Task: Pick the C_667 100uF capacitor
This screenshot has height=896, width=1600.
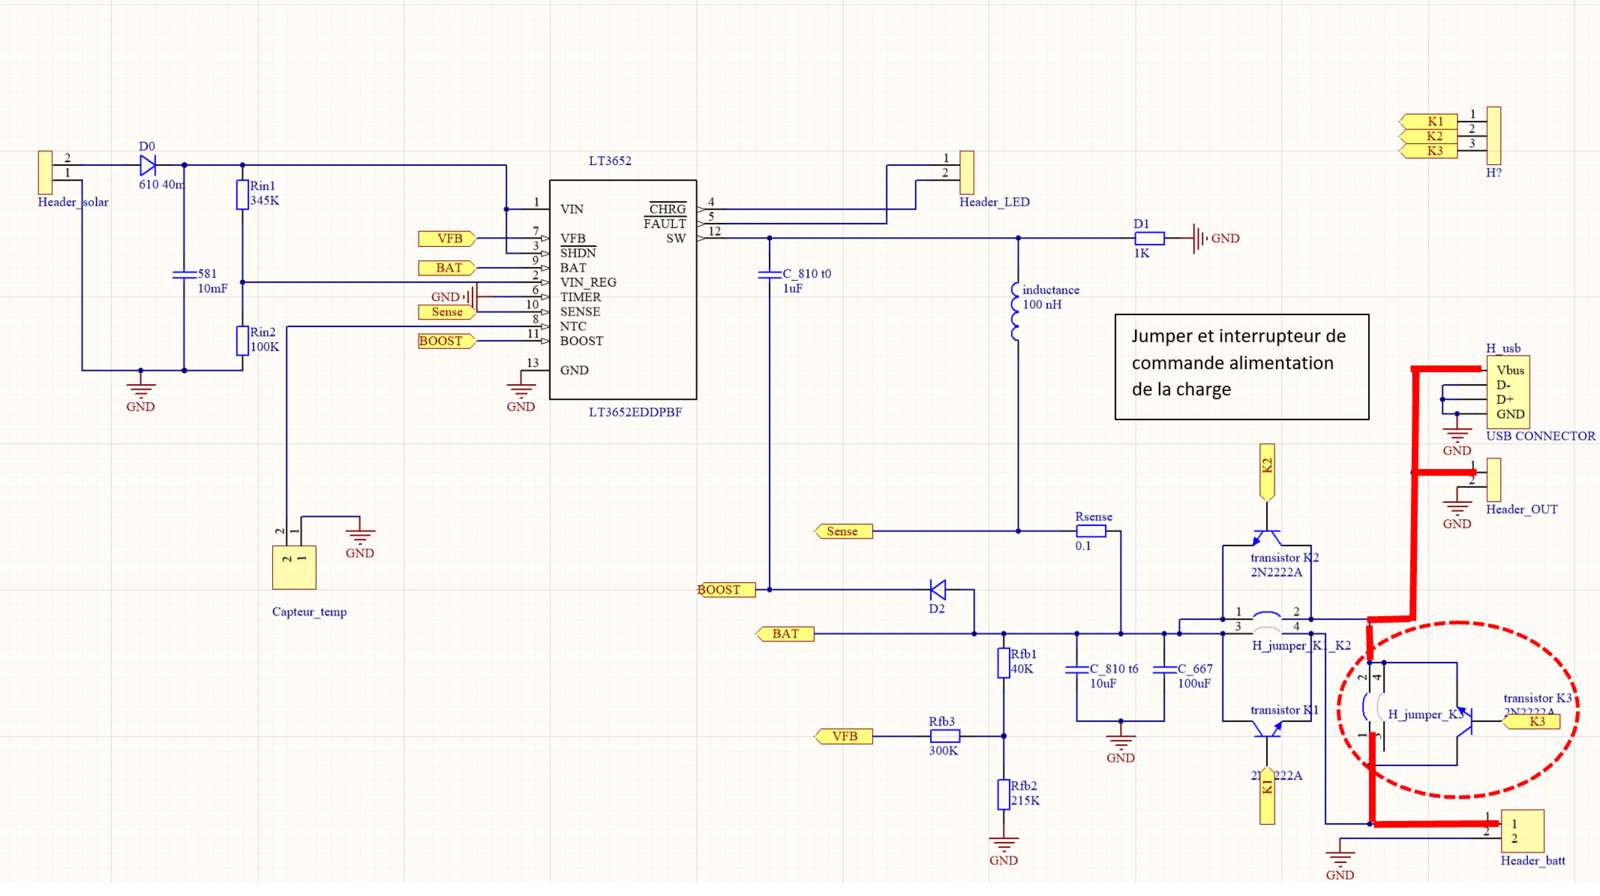Action: [x=1164, y=670]
